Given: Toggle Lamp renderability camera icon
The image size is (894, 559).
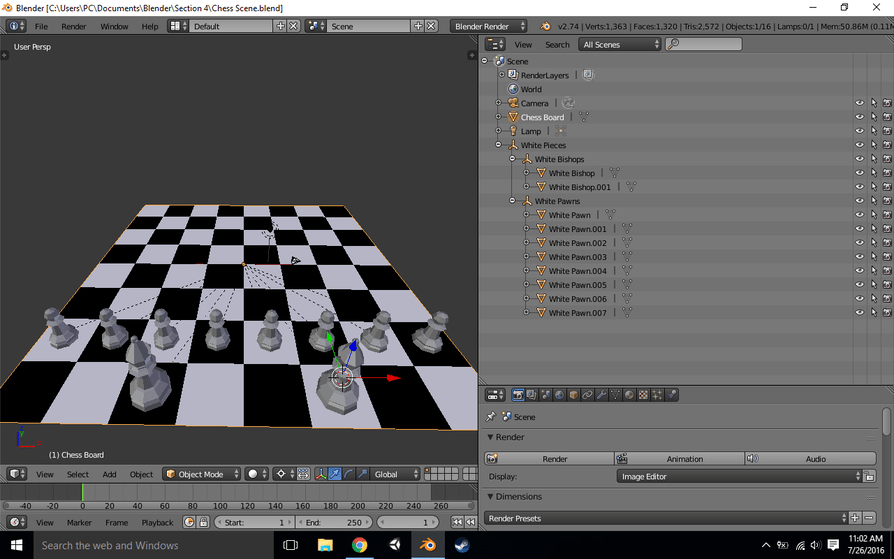Looking at the screenshot, I should [886, 131].
